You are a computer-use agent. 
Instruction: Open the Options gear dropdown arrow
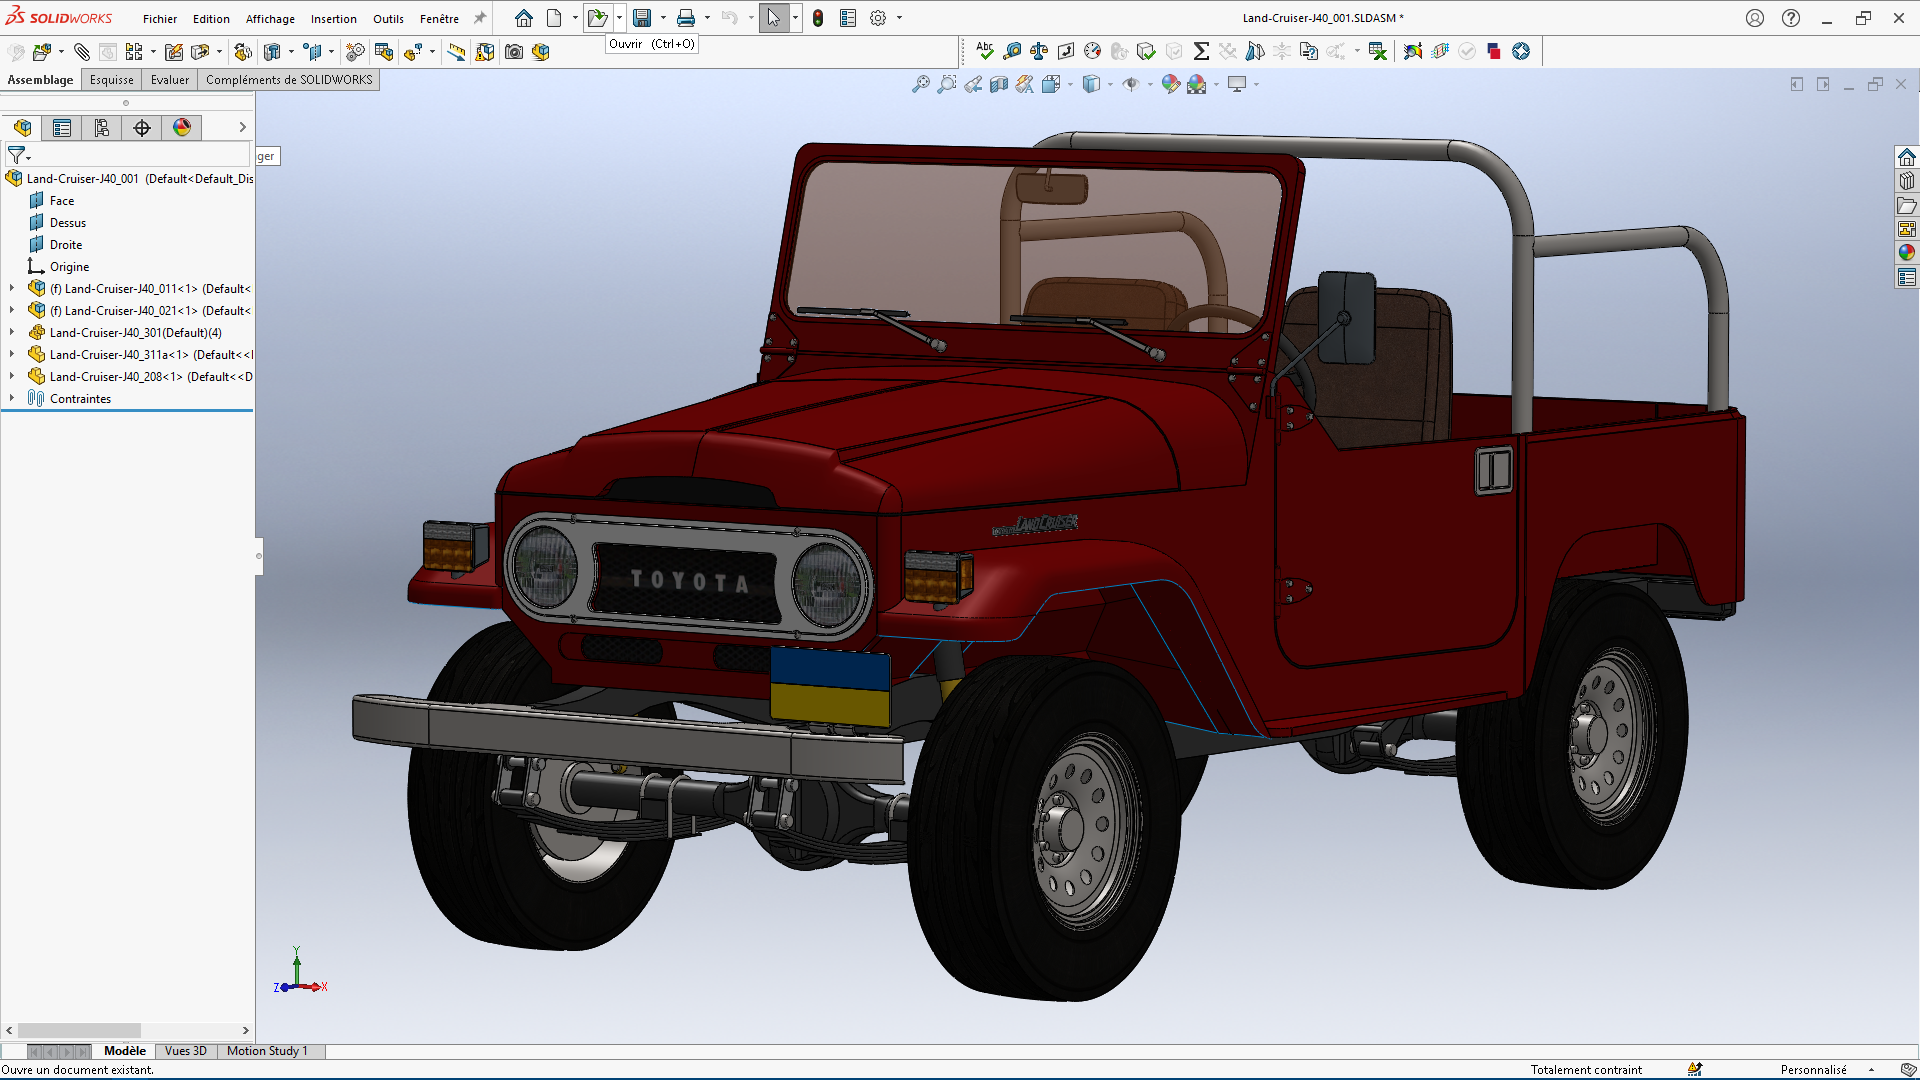pyautogui.click(x=899, y=18)
